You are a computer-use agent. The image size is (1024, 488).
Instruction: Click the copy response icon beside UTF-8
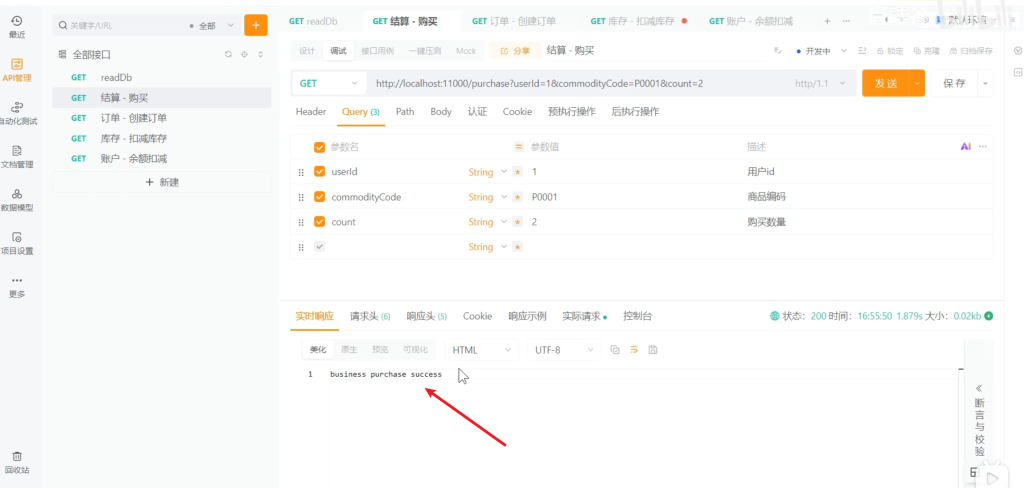pos(615,350)
